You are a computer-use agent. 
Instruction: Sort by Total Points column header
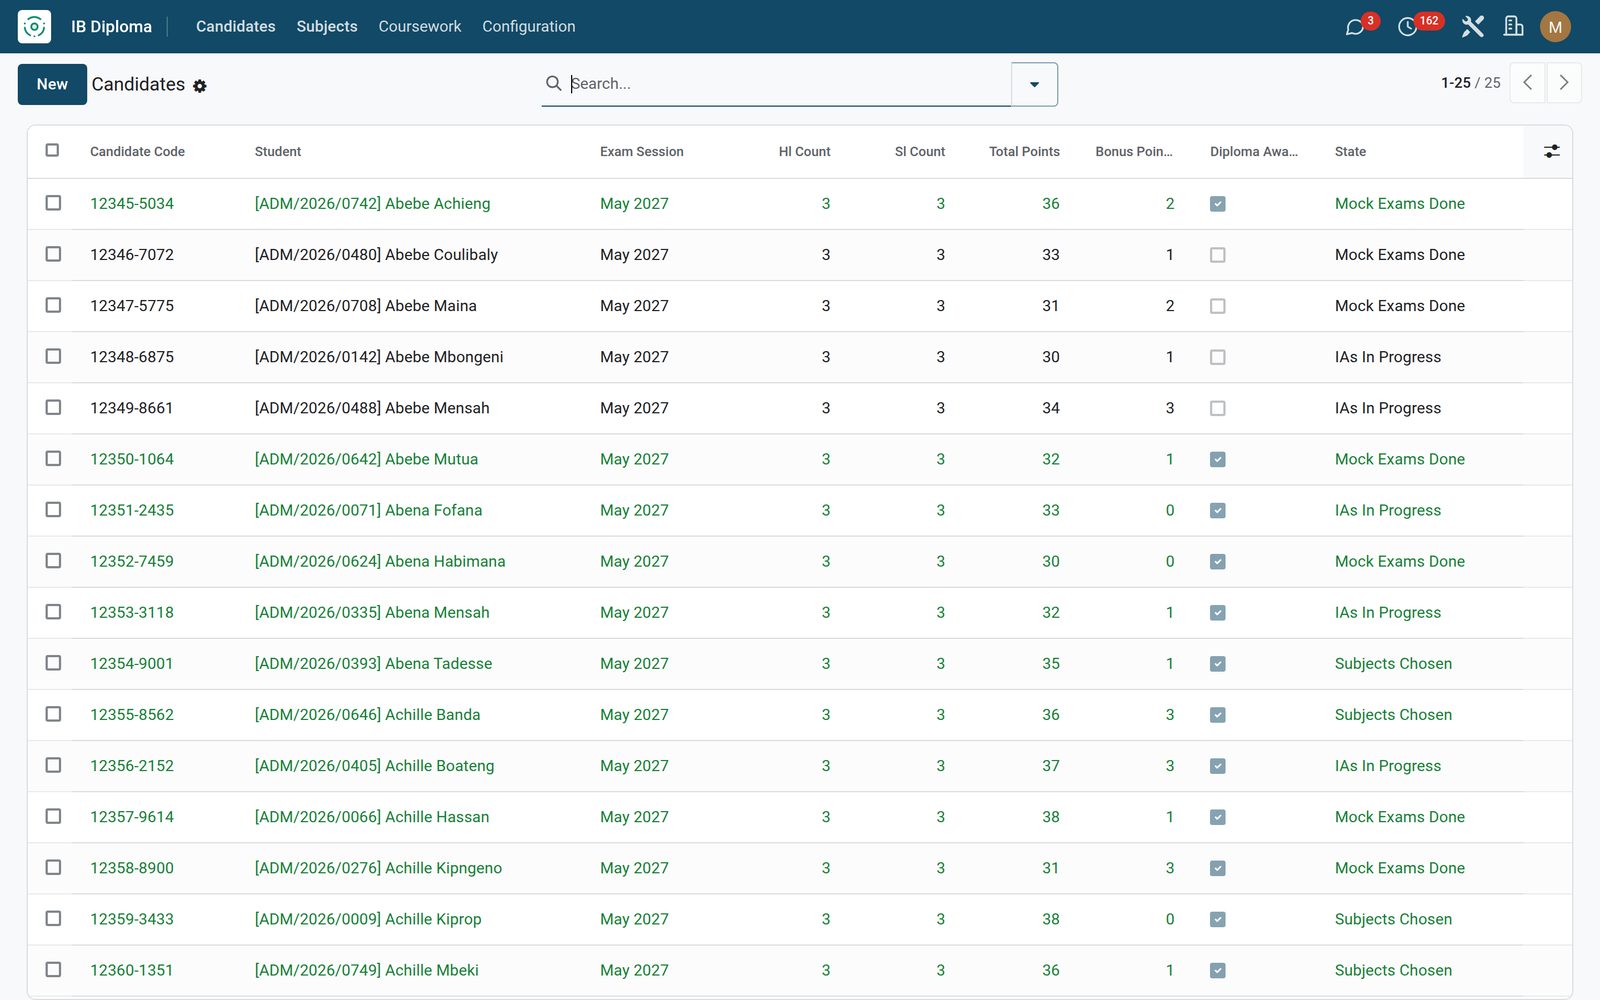1024,151
